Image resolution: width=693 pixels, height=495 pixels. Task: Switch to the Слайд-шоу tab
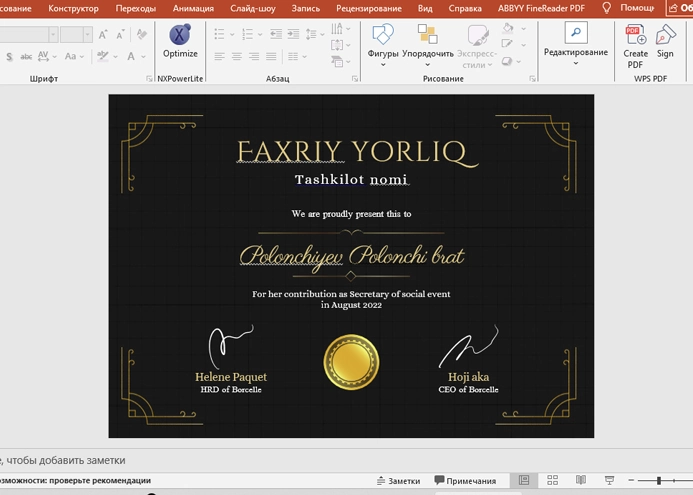tap(253, 8)
